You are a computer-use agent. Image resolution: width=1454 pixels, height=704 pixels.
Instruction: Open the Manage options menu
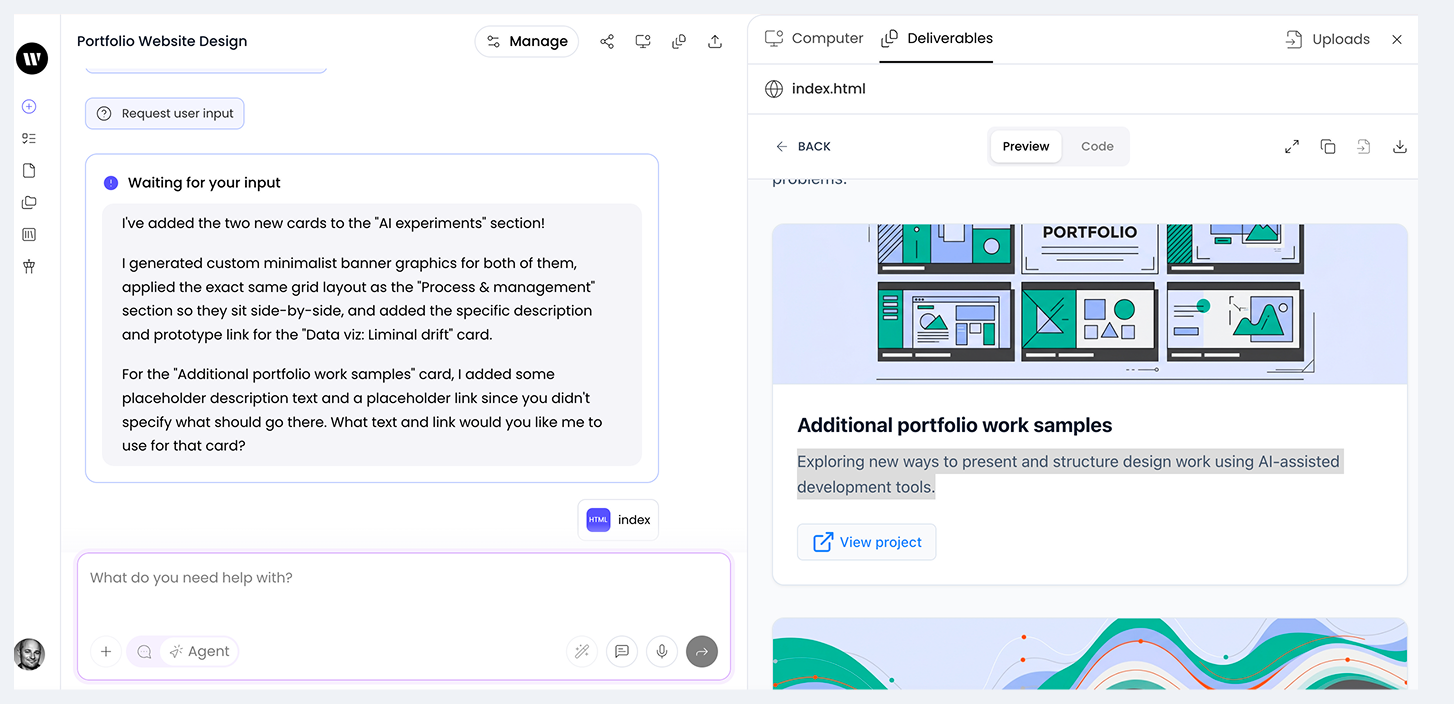coord(526,41)
